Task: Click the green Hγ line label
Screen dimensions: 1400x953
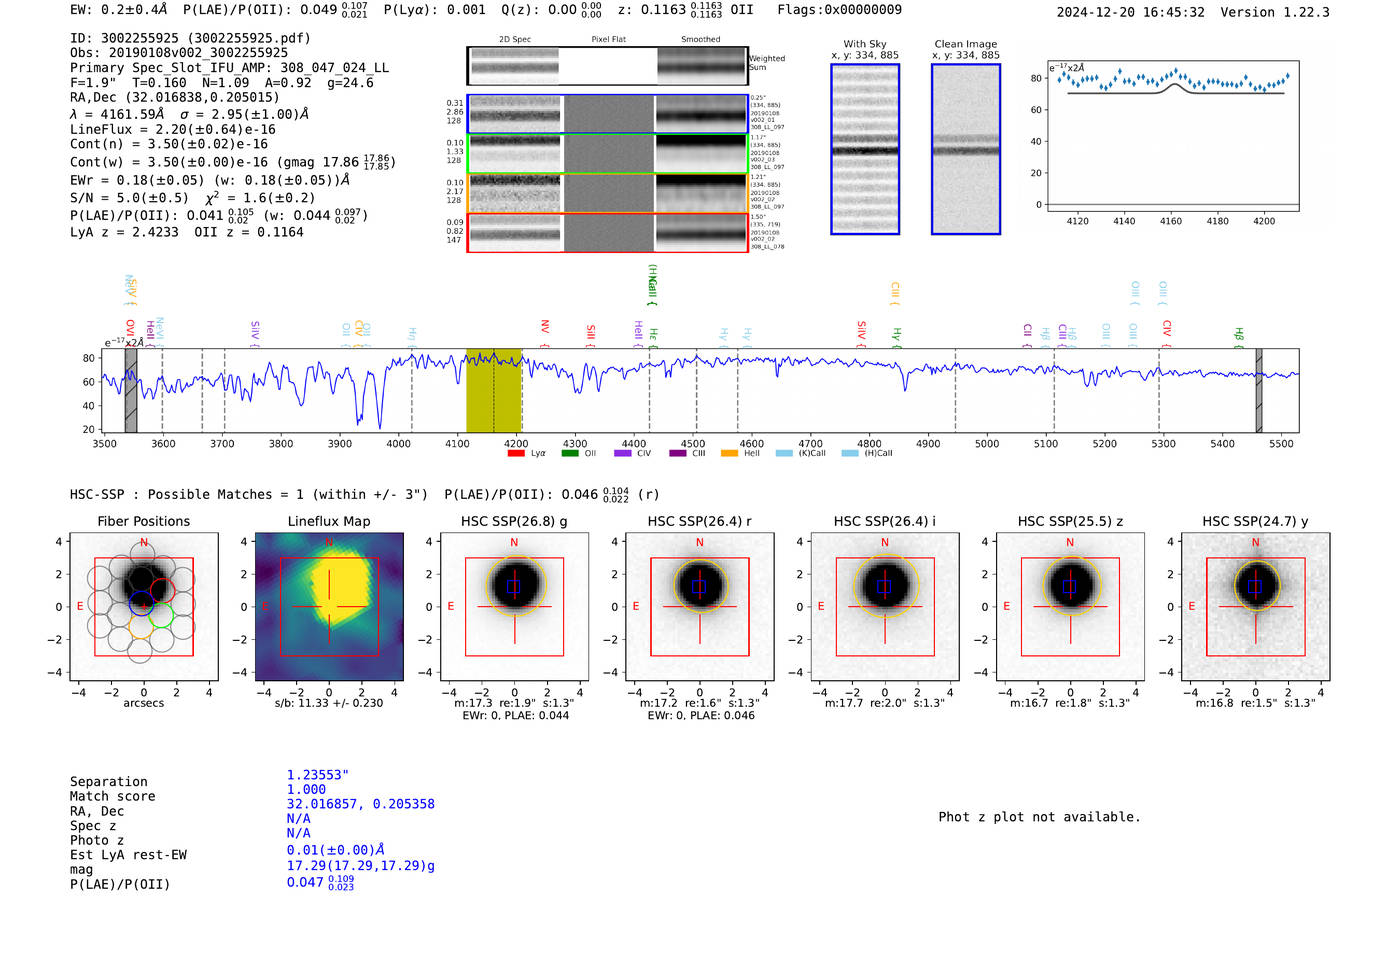Action: tap(897, 335)
